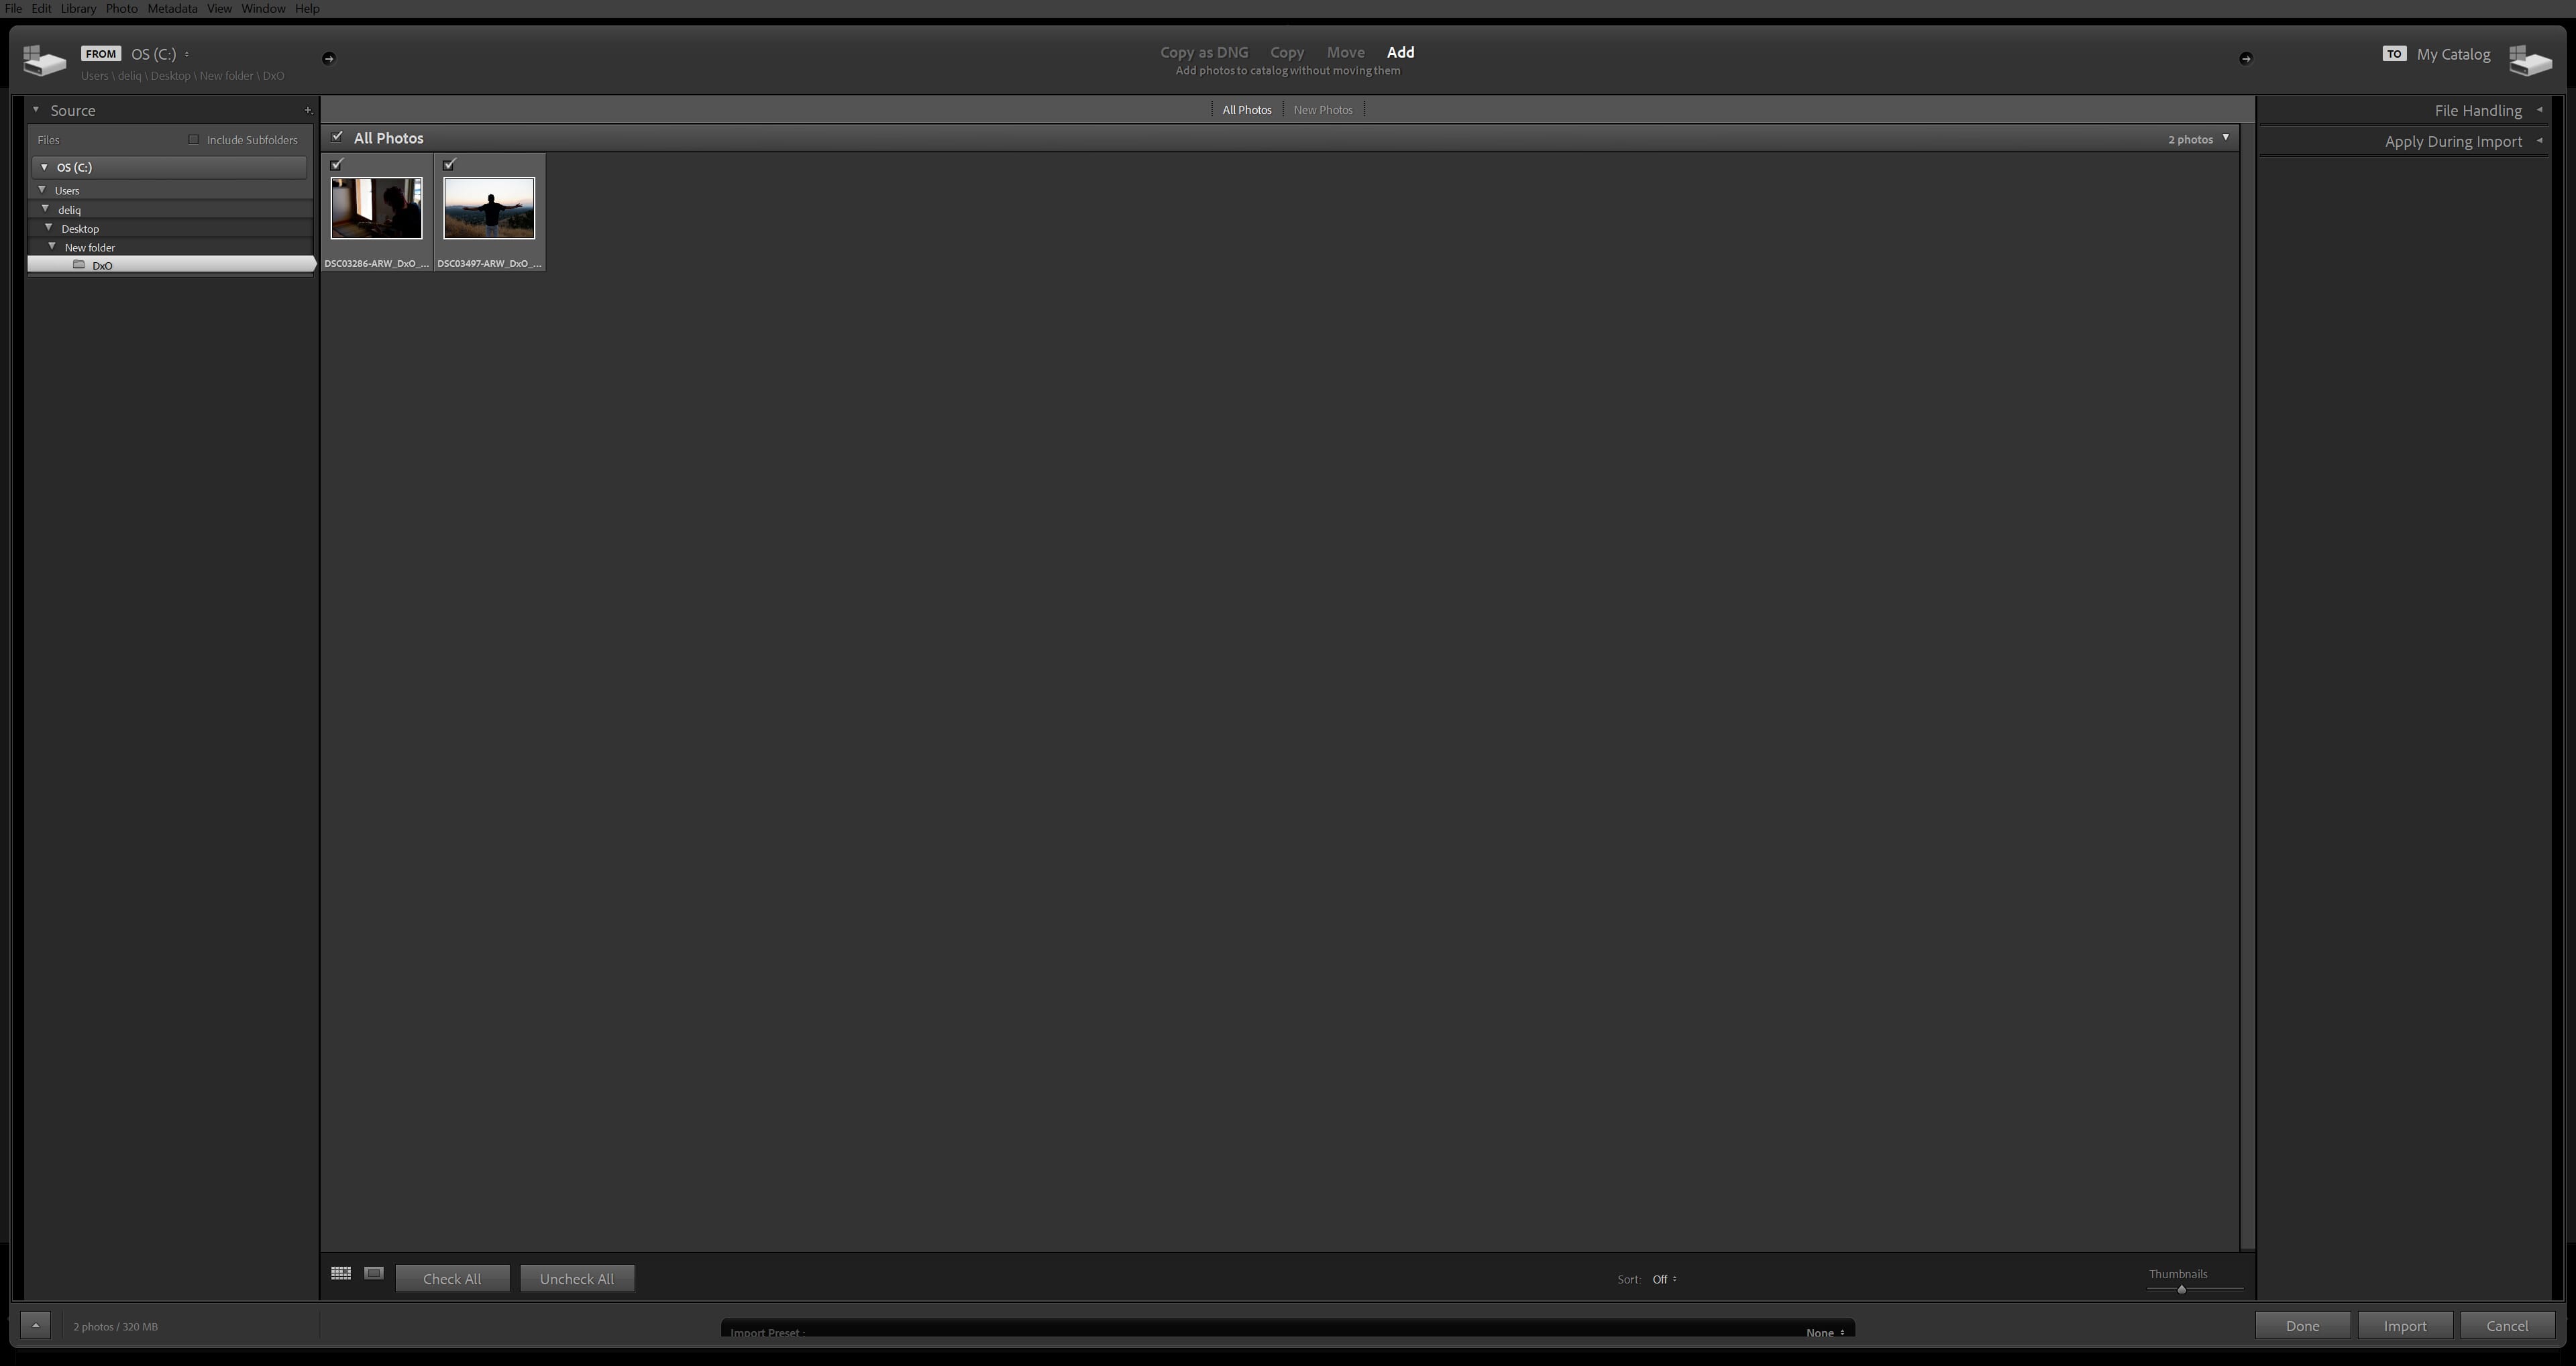Open the Library menu in menu bar

pyautogui.click(x=80, y=9)
